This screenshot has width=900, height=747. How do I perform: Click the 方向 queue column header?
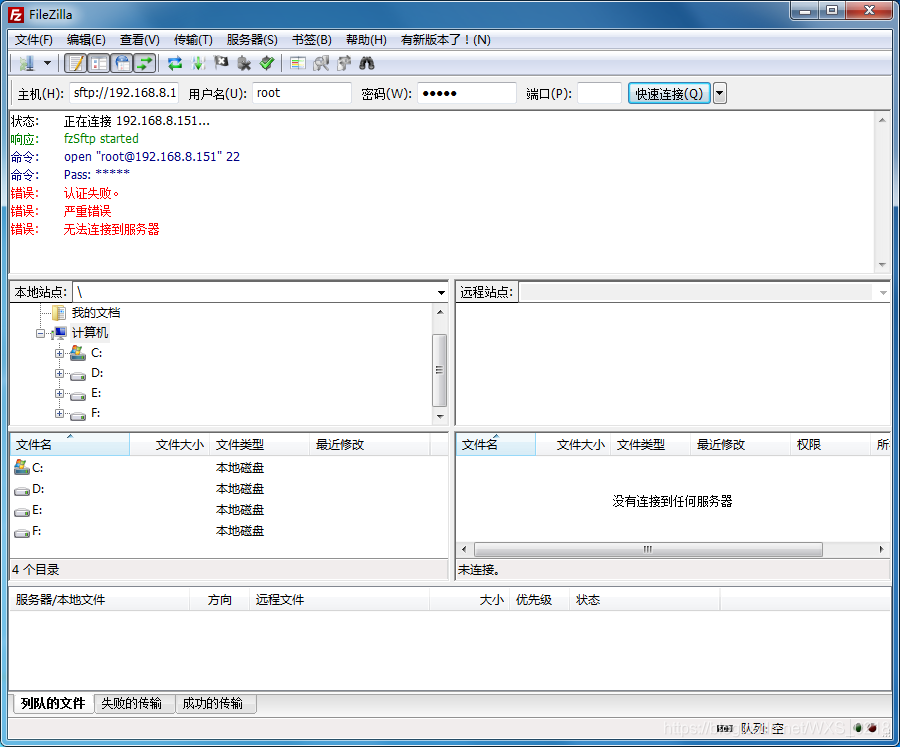[220, 600]
